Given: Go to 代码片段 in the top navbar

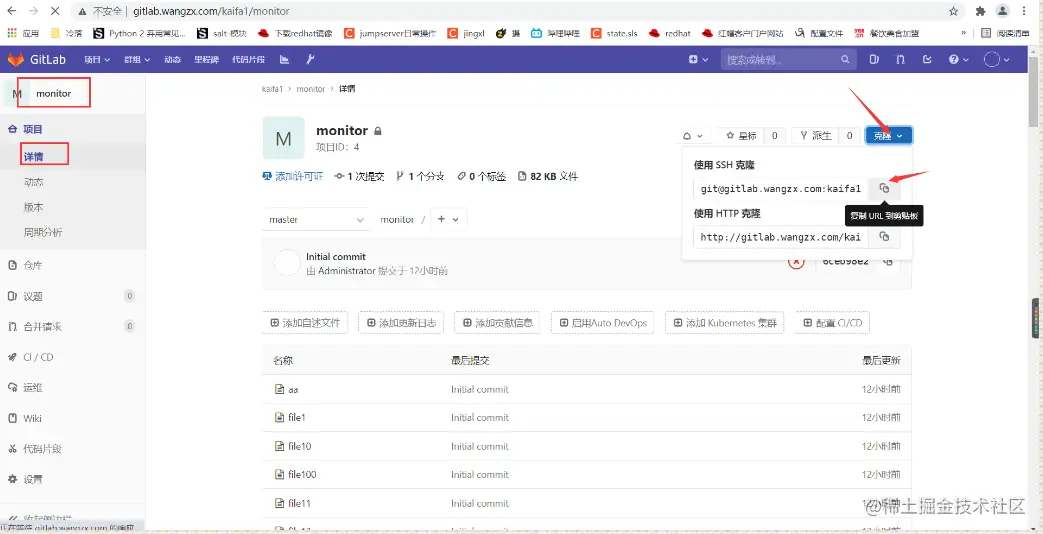Looking at the screenshot, I should (248, 59).
